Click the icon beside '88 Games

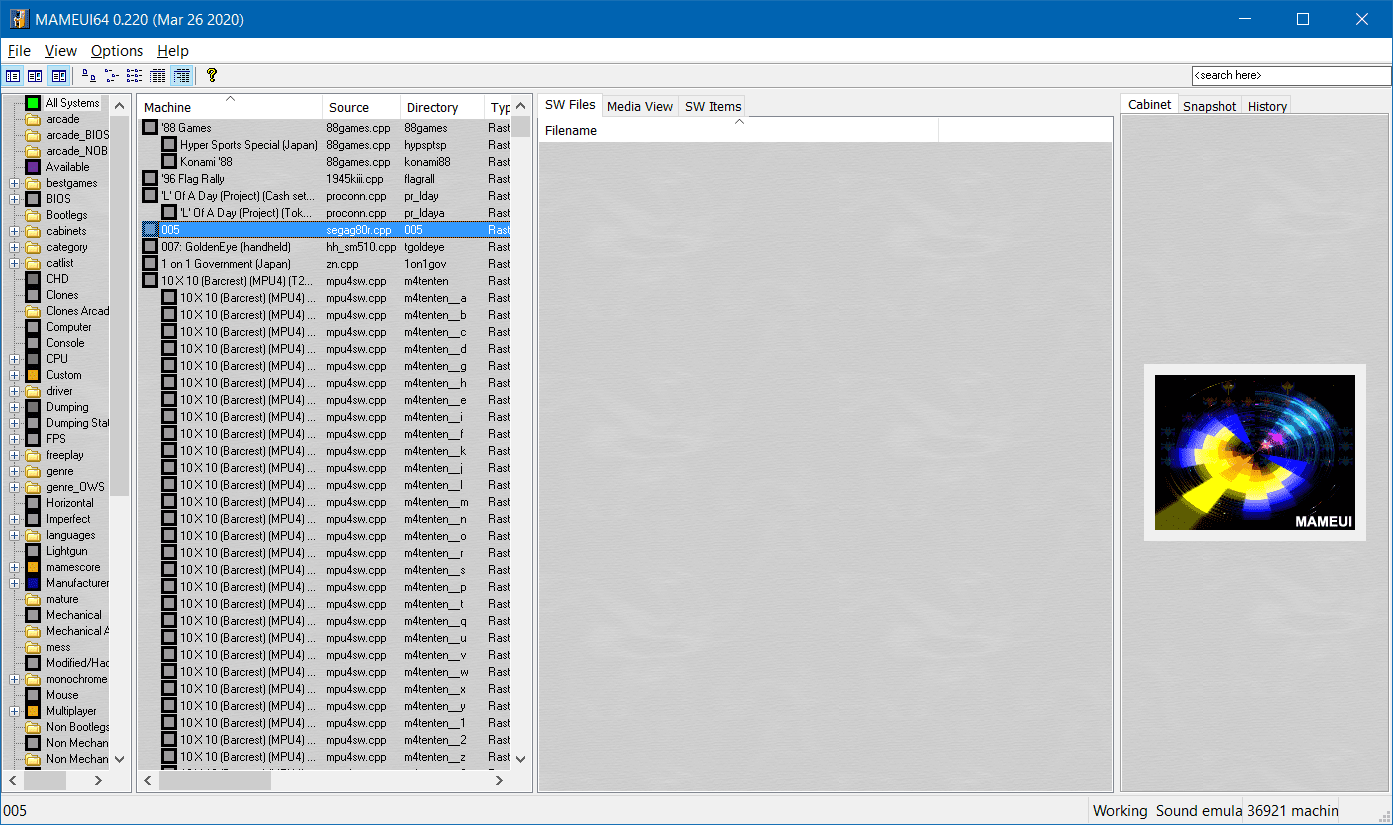coord(150,128)
